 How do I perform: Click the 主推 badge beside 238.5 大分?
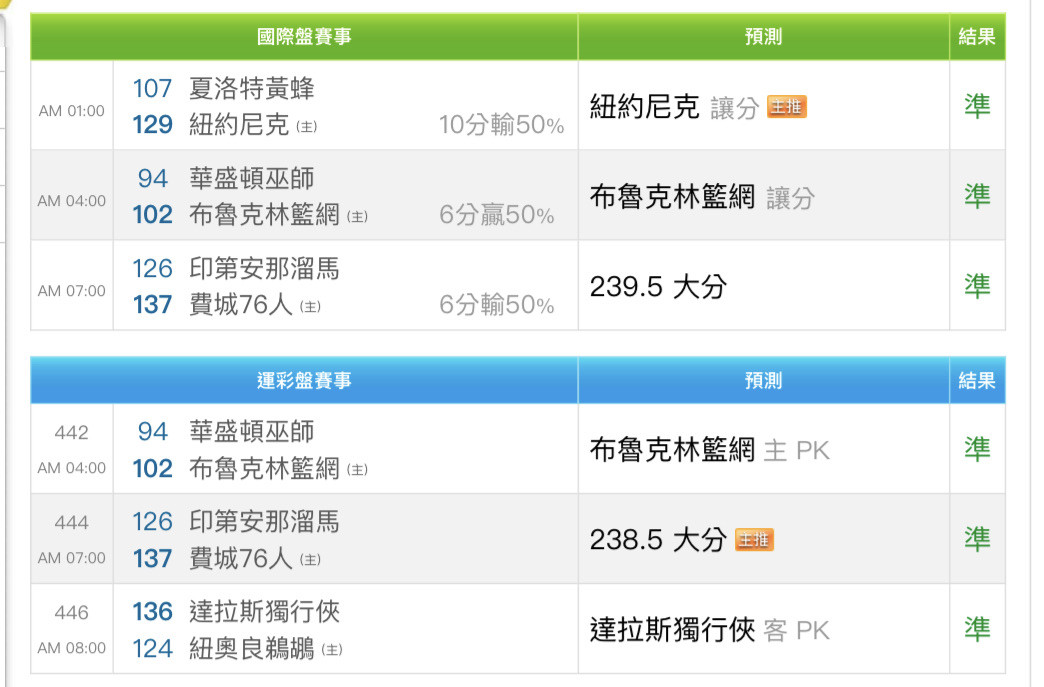point(754,539)
